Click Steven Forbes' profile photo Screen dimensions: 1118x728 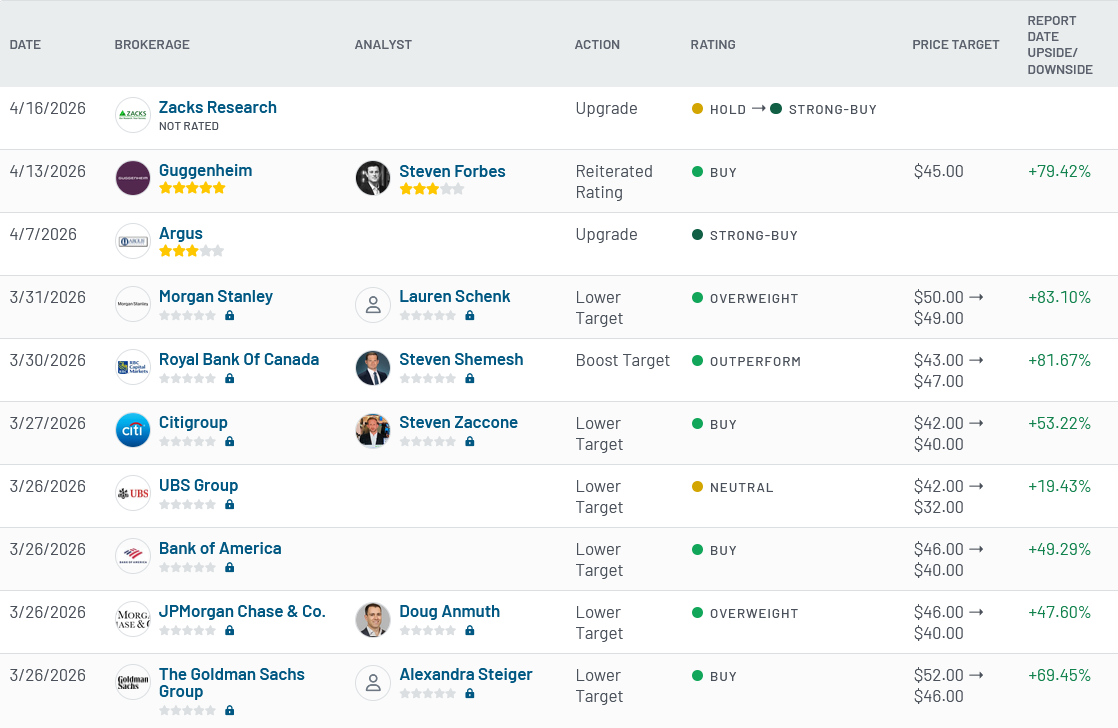[373, 178]
